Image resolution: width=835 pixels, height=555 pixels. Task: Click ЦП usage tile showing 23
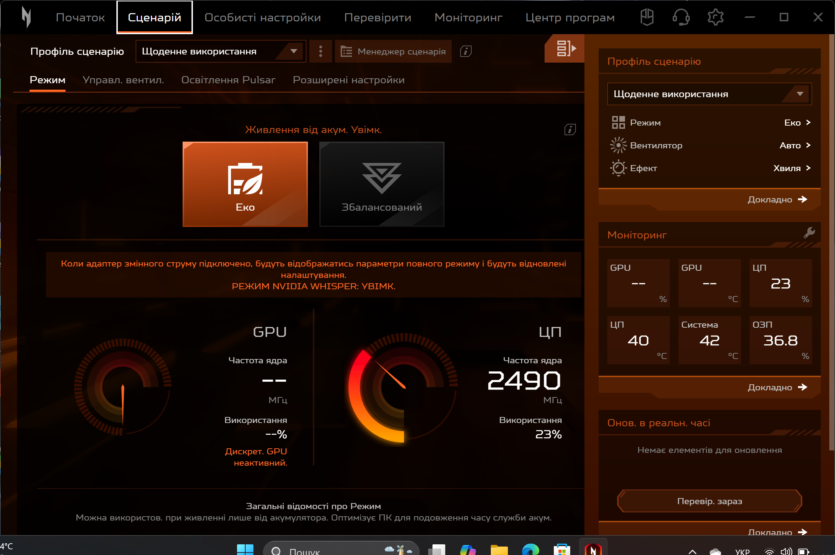click(x=780, y=283)
